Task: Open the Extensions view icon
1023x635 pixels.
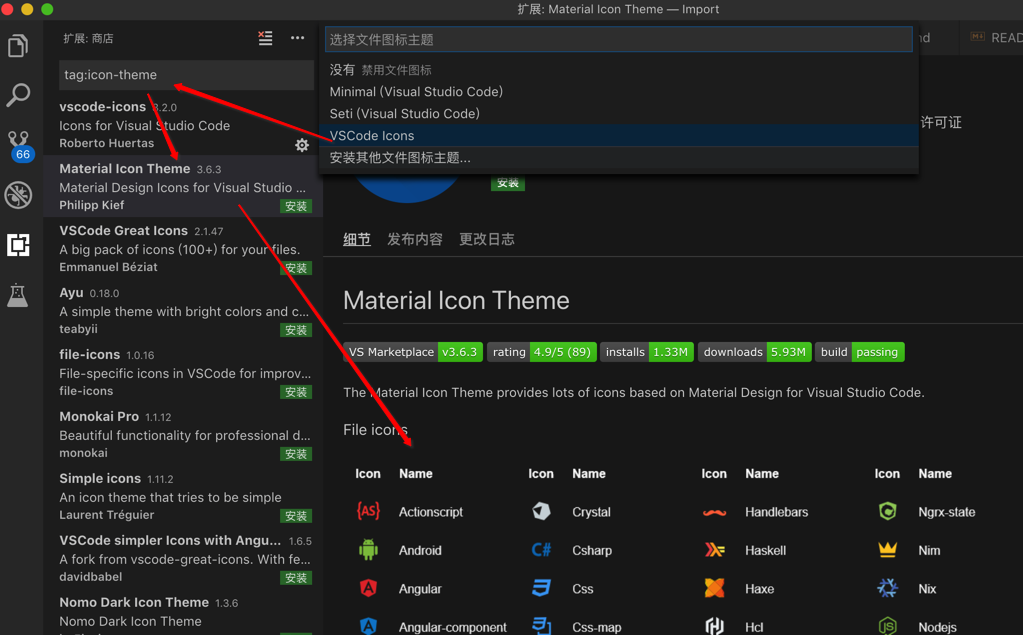Action: (x=18, y=245)
